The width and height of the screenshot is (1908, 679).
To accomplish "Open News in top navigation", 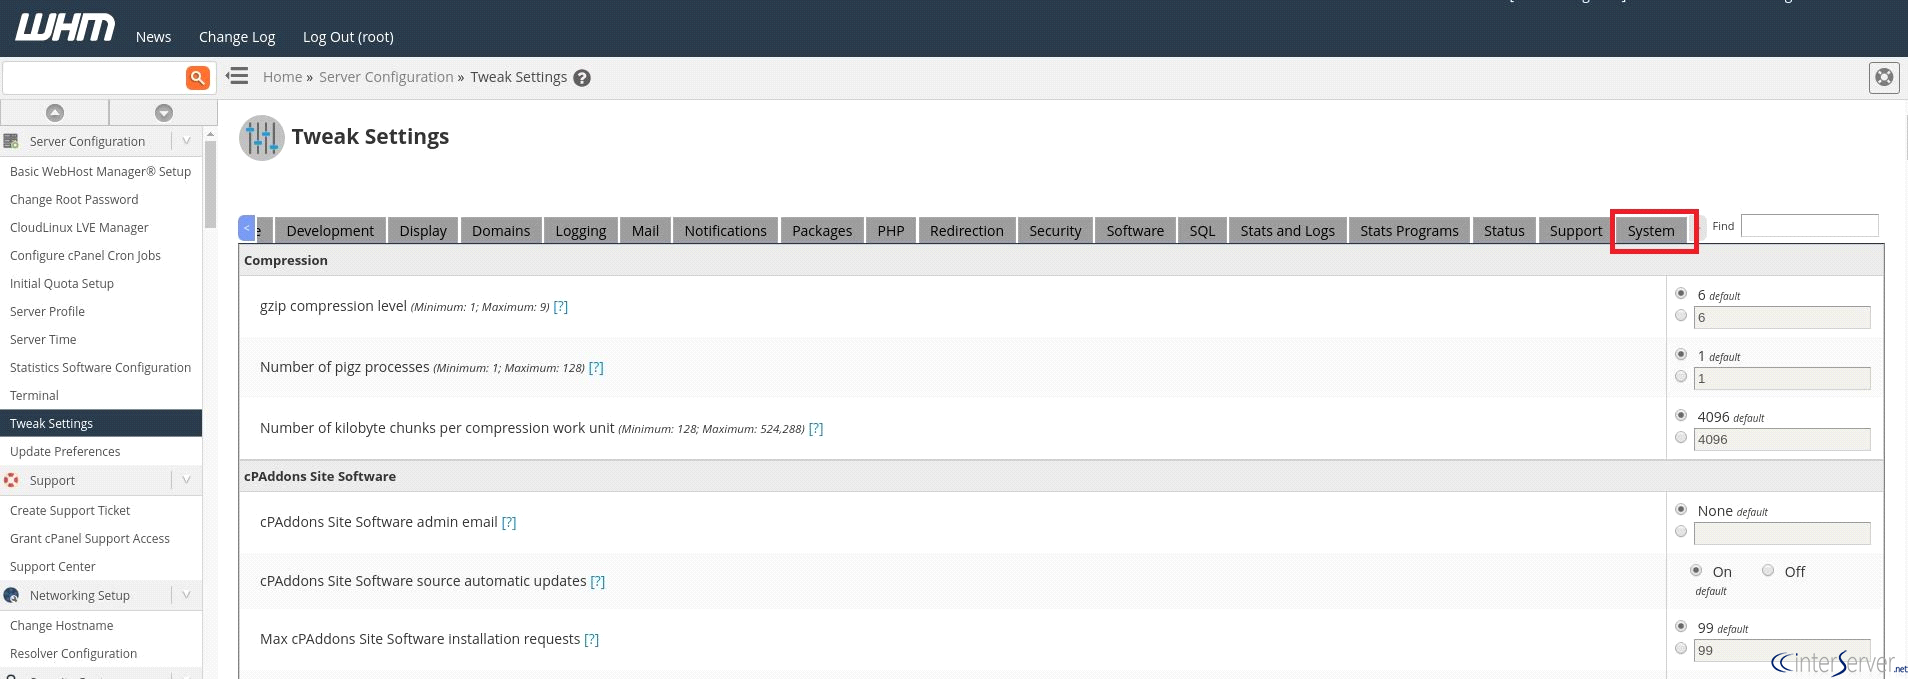I will [x=153, y=37].
